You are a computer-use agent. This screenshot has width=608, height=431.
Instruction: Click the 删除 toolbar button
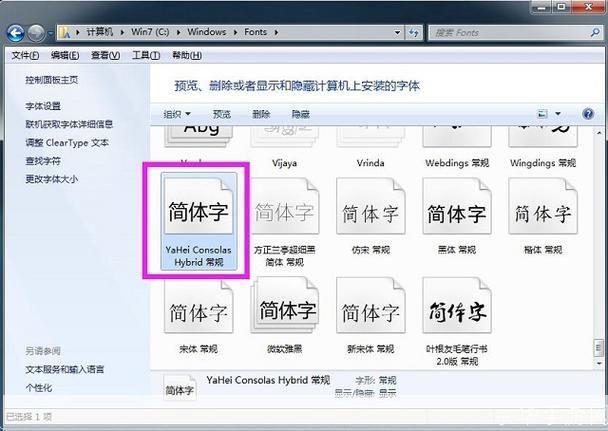(x=261, y=114)
